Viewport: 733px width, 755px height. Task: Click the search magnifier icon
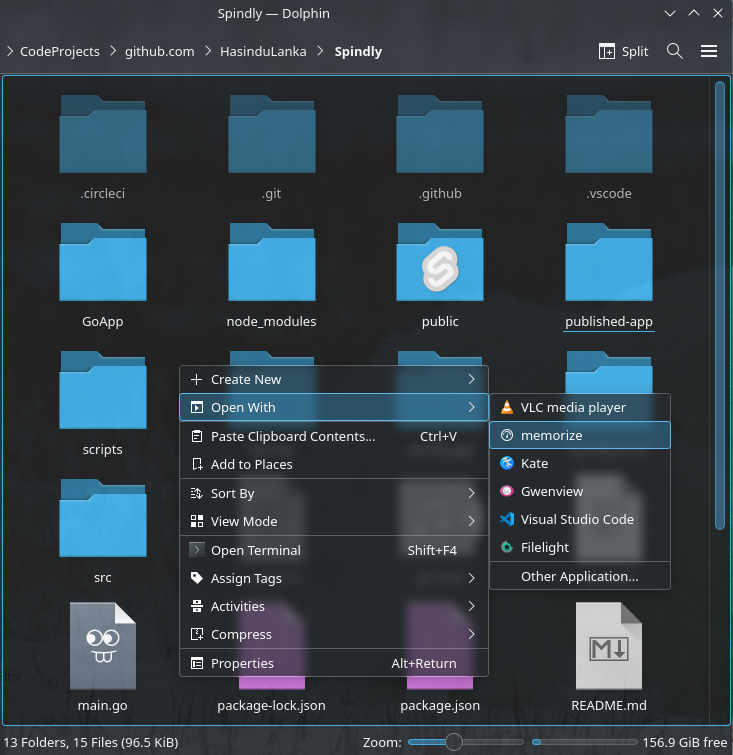[675, 51]
